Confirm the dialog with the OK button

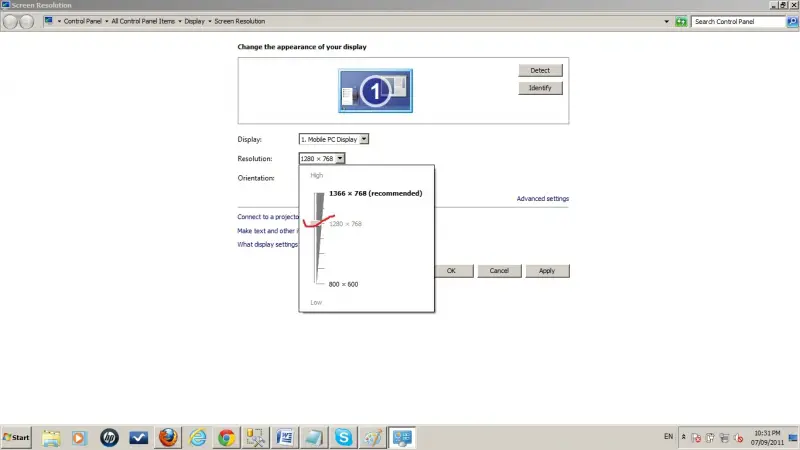[454, 271]
